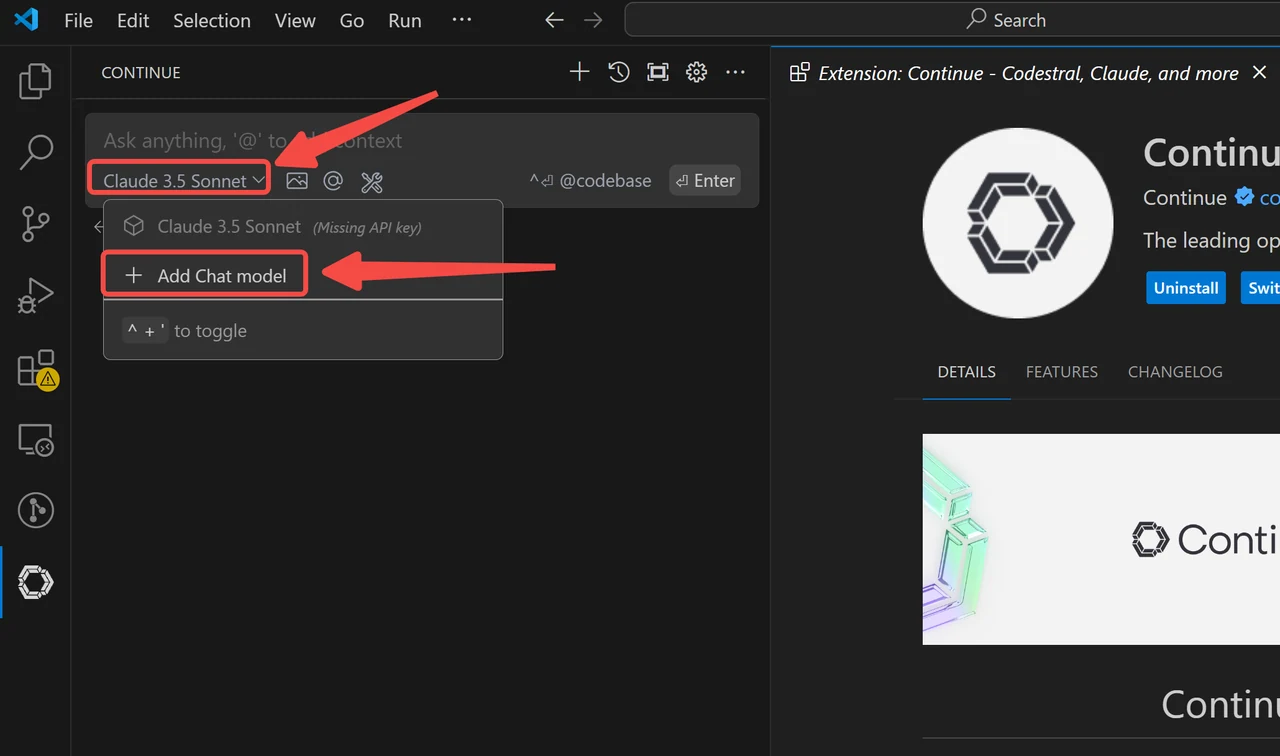Open the tools wrench icon in chat
Screen dimensions: 1280x756
[x=372, y=181]
